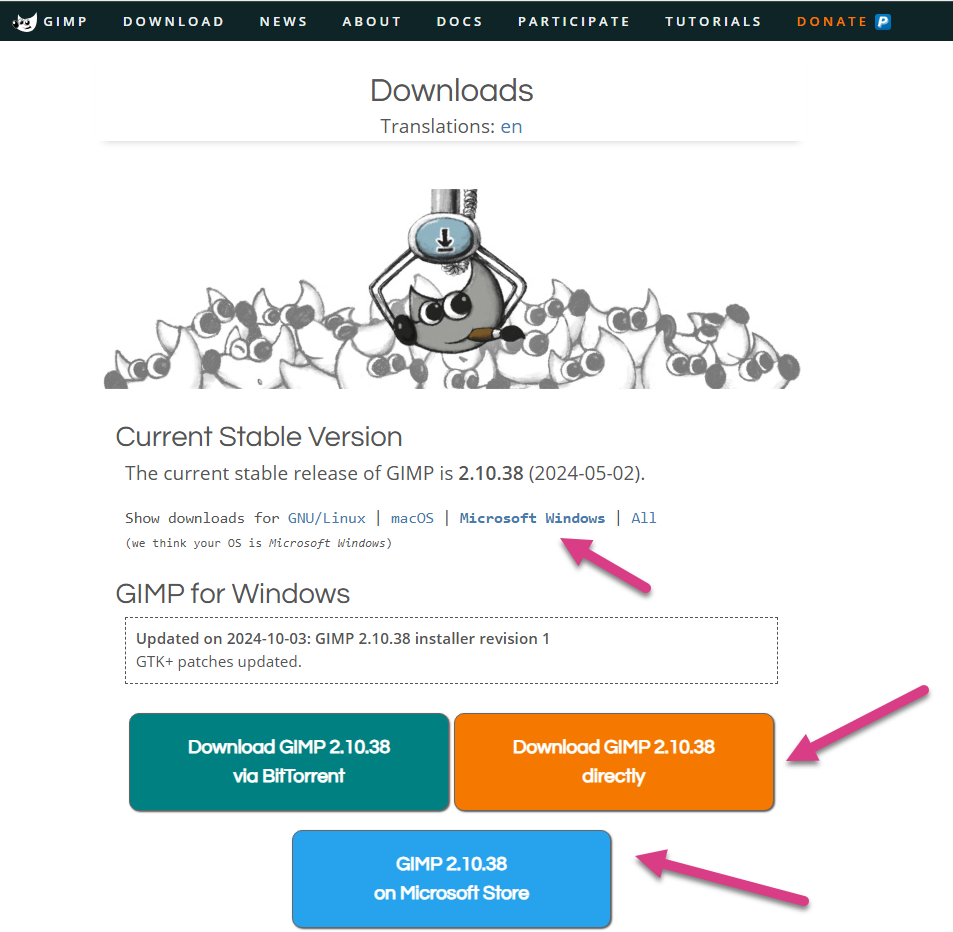Viewport: 953px width, 932px height.
Task: Open the Participate menu item
Action: [574, 22]
